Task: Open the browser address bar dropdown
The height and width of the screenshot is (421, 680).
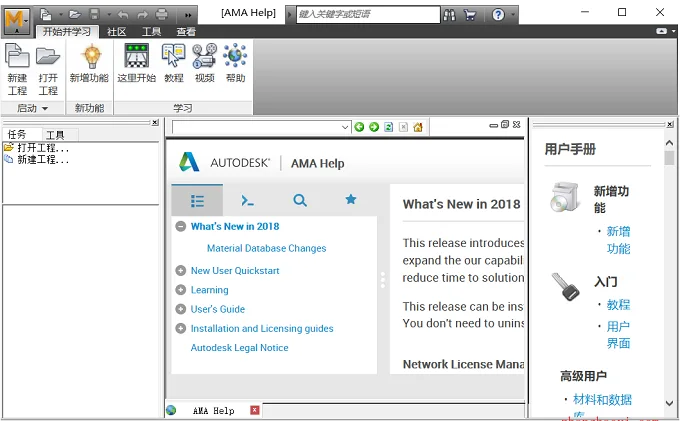Action: [345, 127]
